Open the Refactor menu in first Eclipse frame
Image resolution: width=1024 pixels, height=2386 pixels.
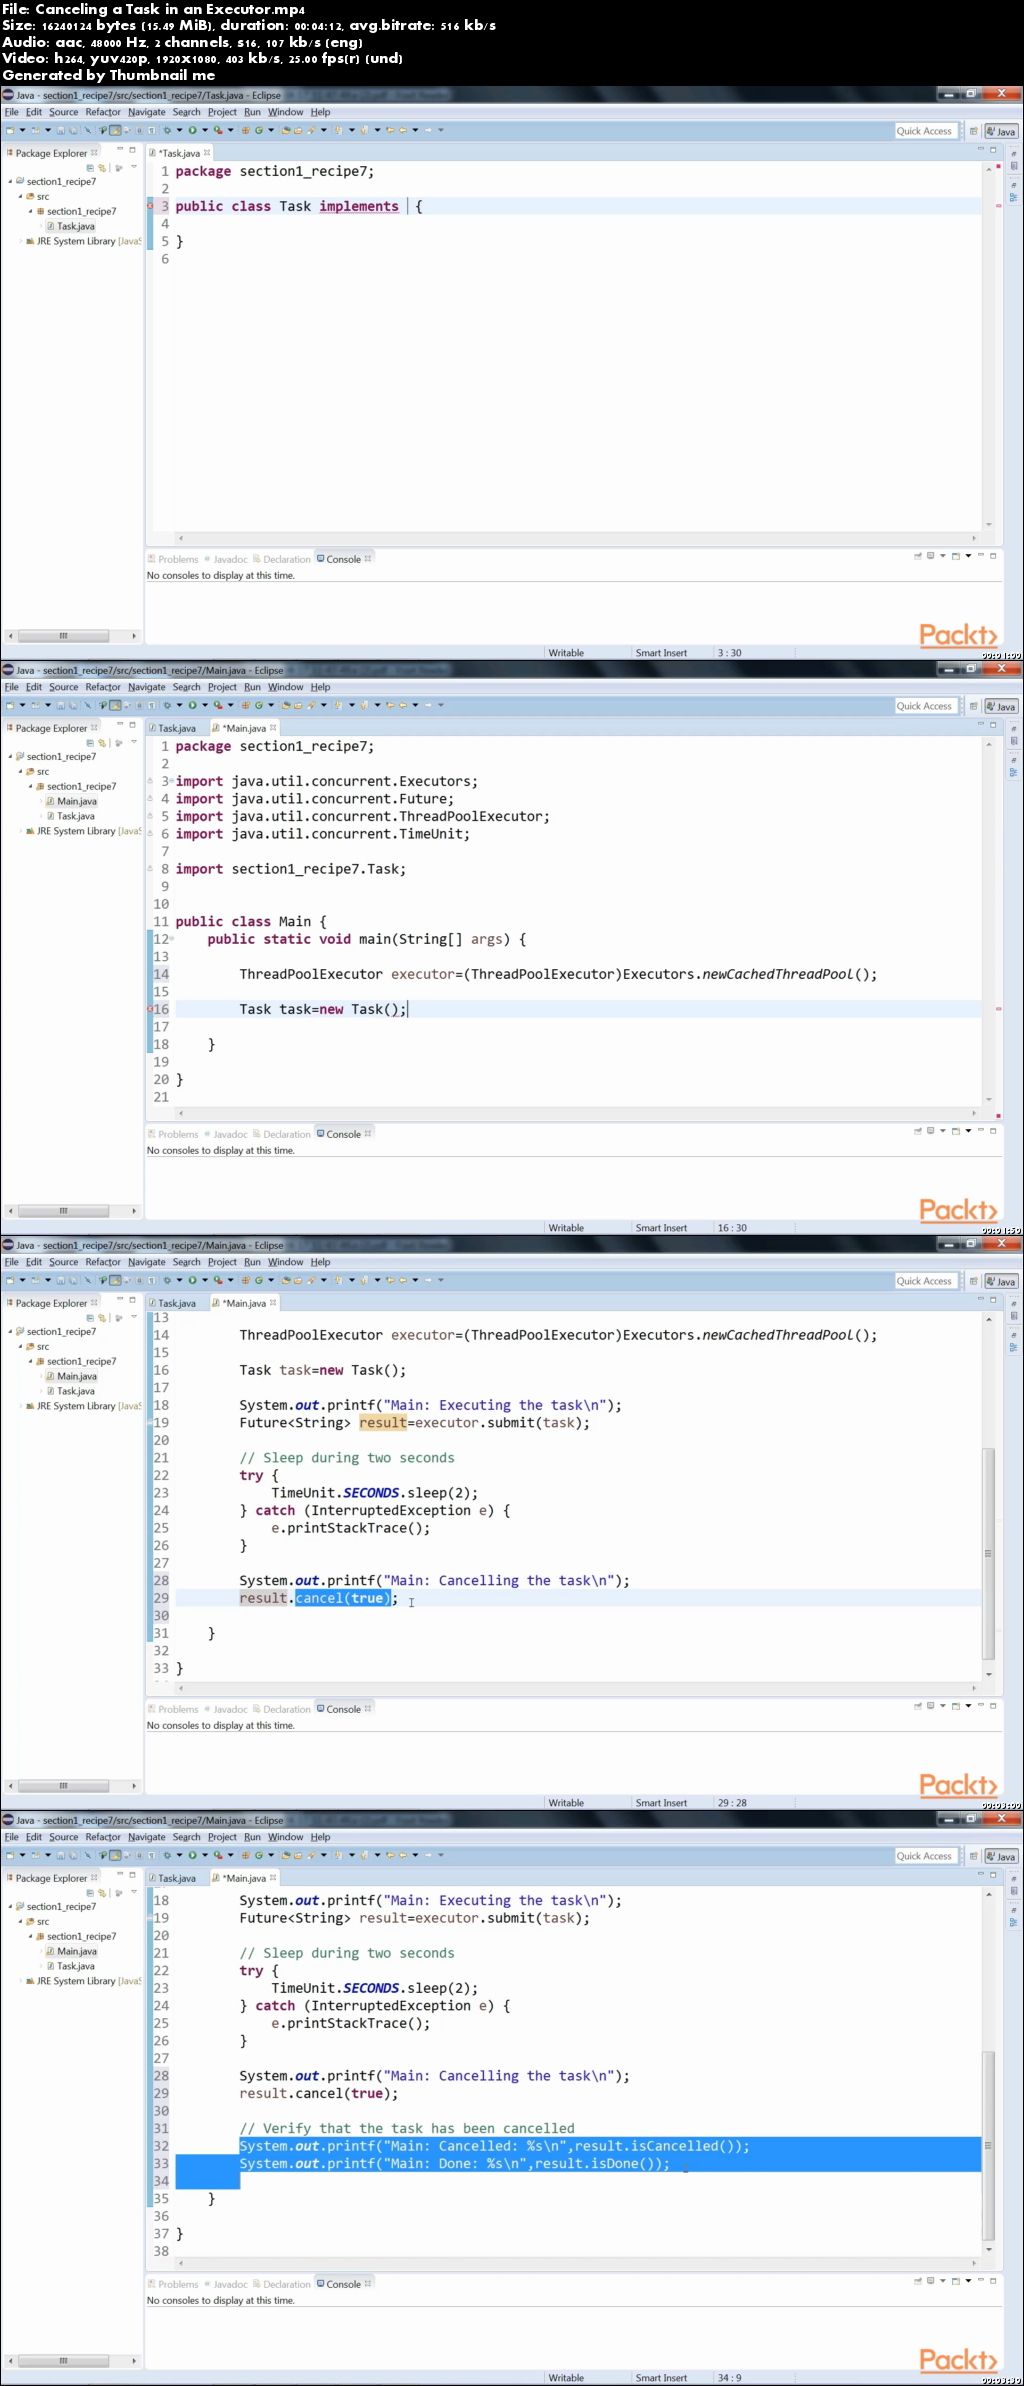pos(103,112)
